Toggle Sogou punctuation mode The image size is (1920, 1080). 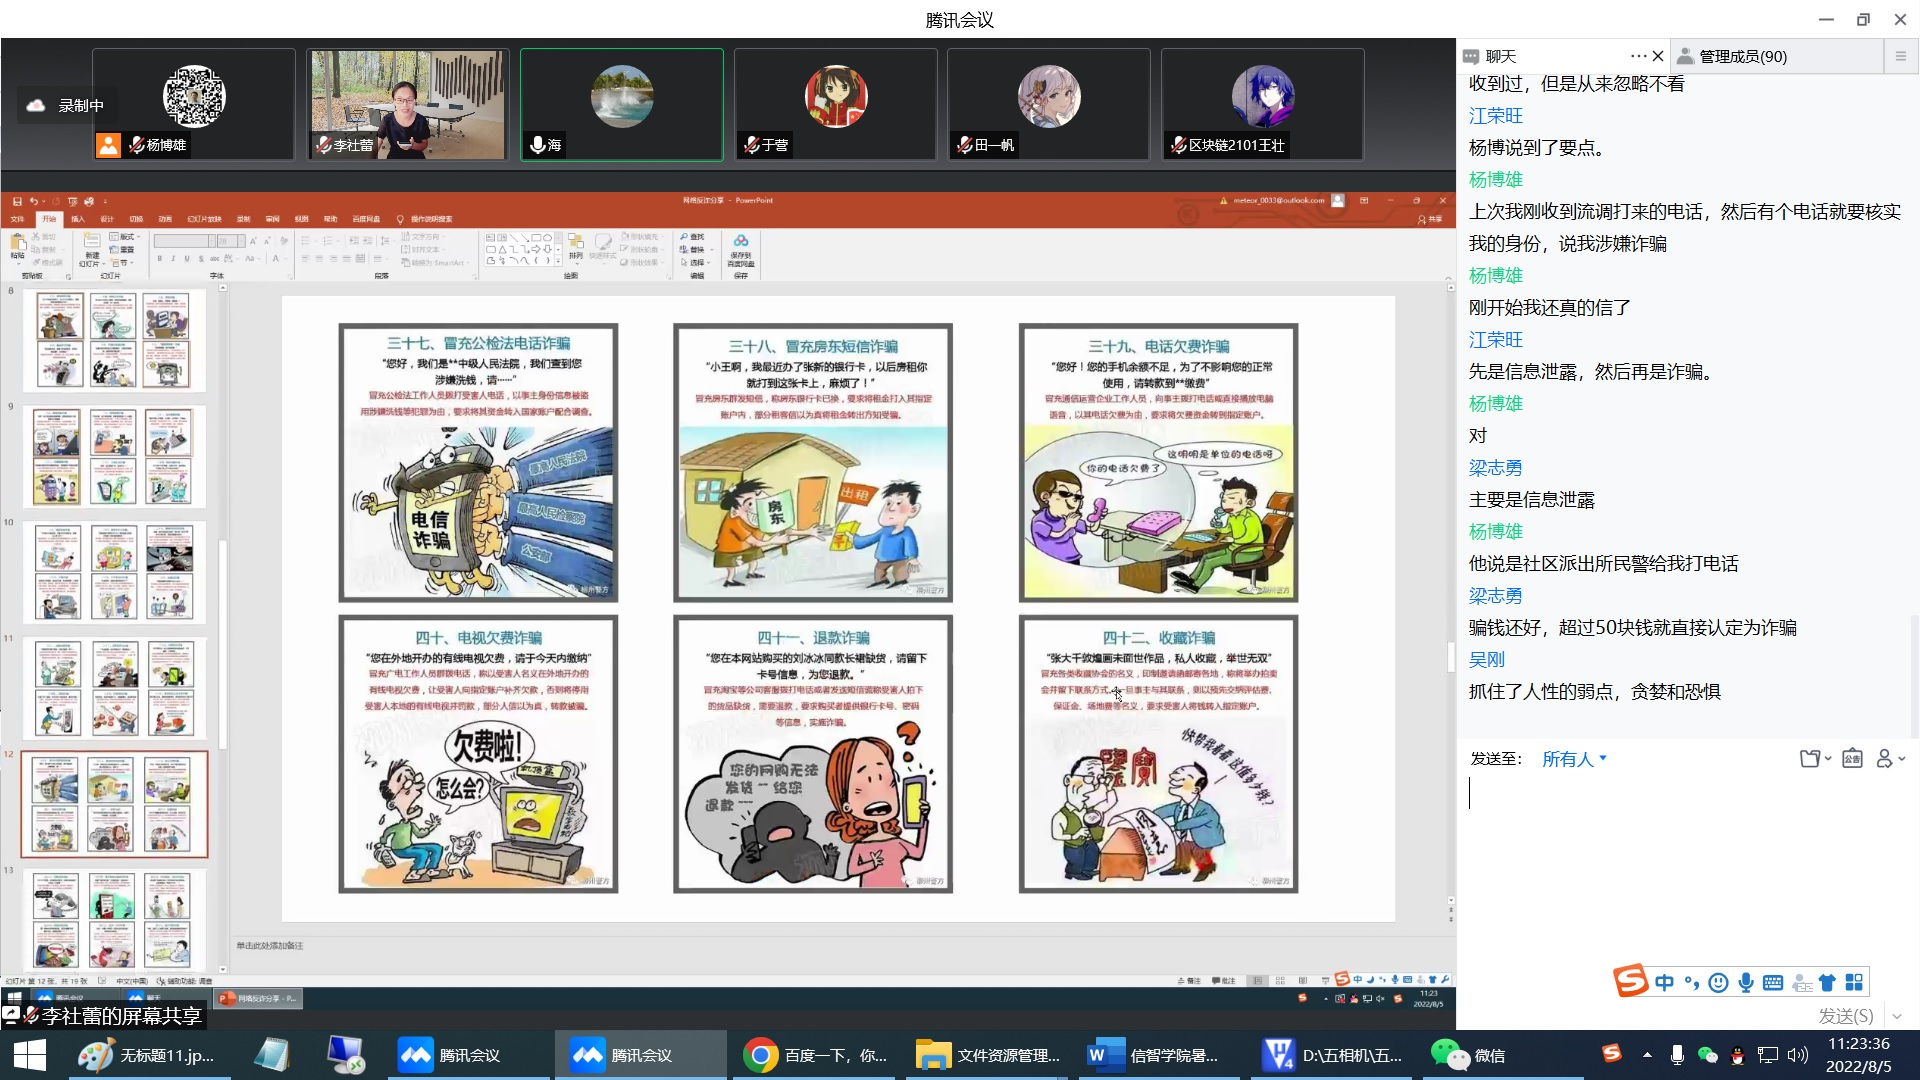1691,982
